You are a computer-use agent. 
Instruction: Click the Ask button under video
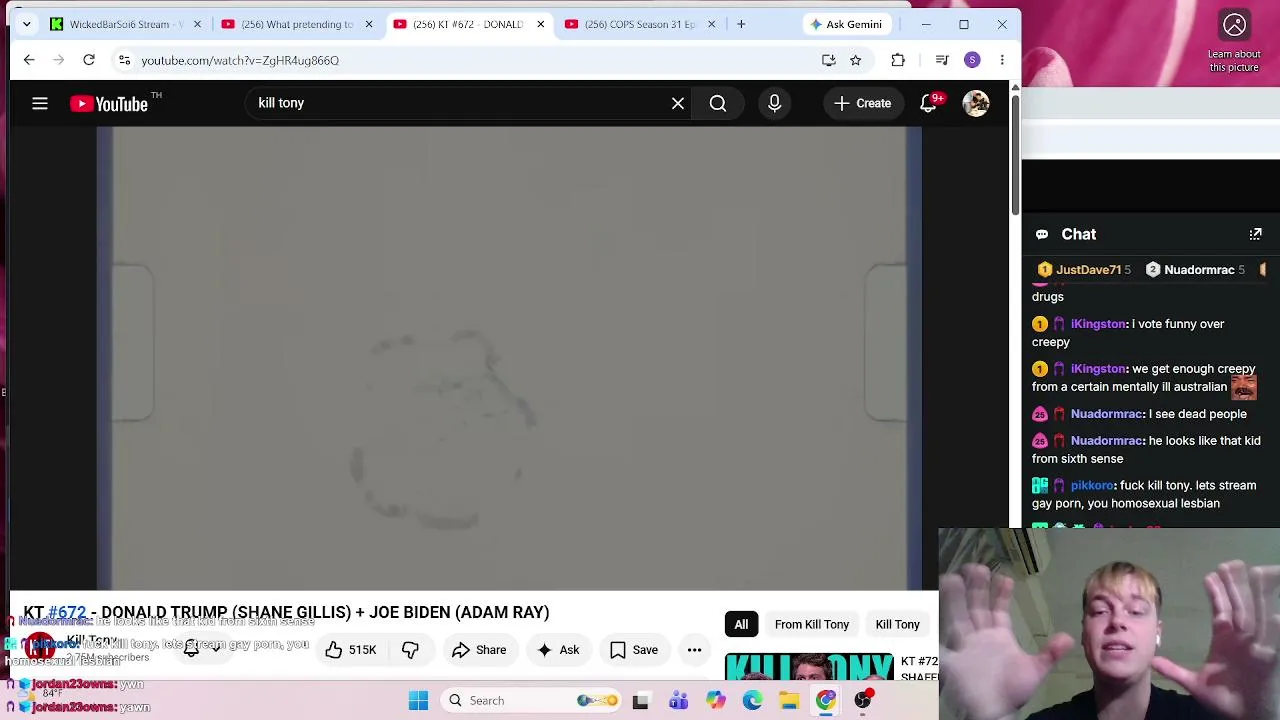point(558,650)
